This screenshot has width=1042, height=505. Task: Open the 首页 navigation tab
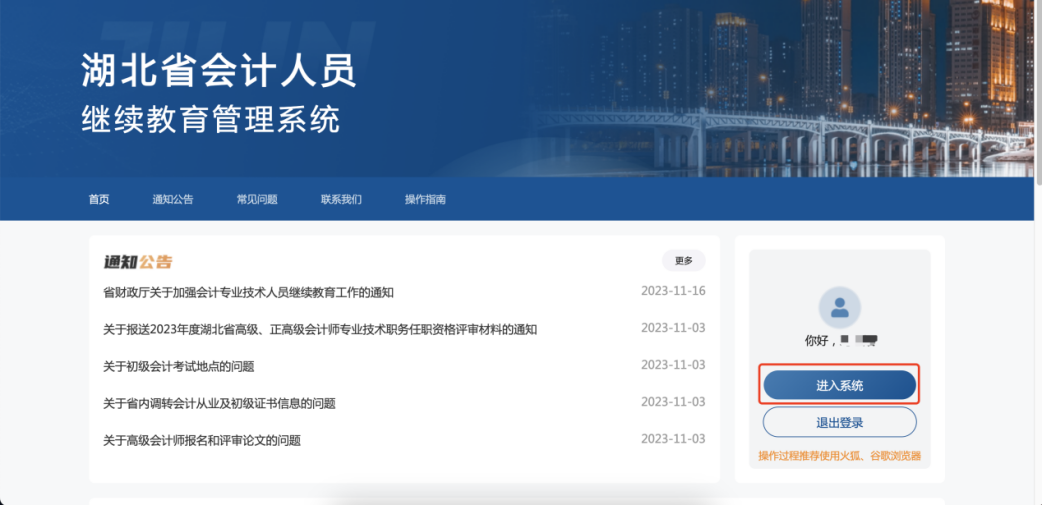click(x=99, y=199)
